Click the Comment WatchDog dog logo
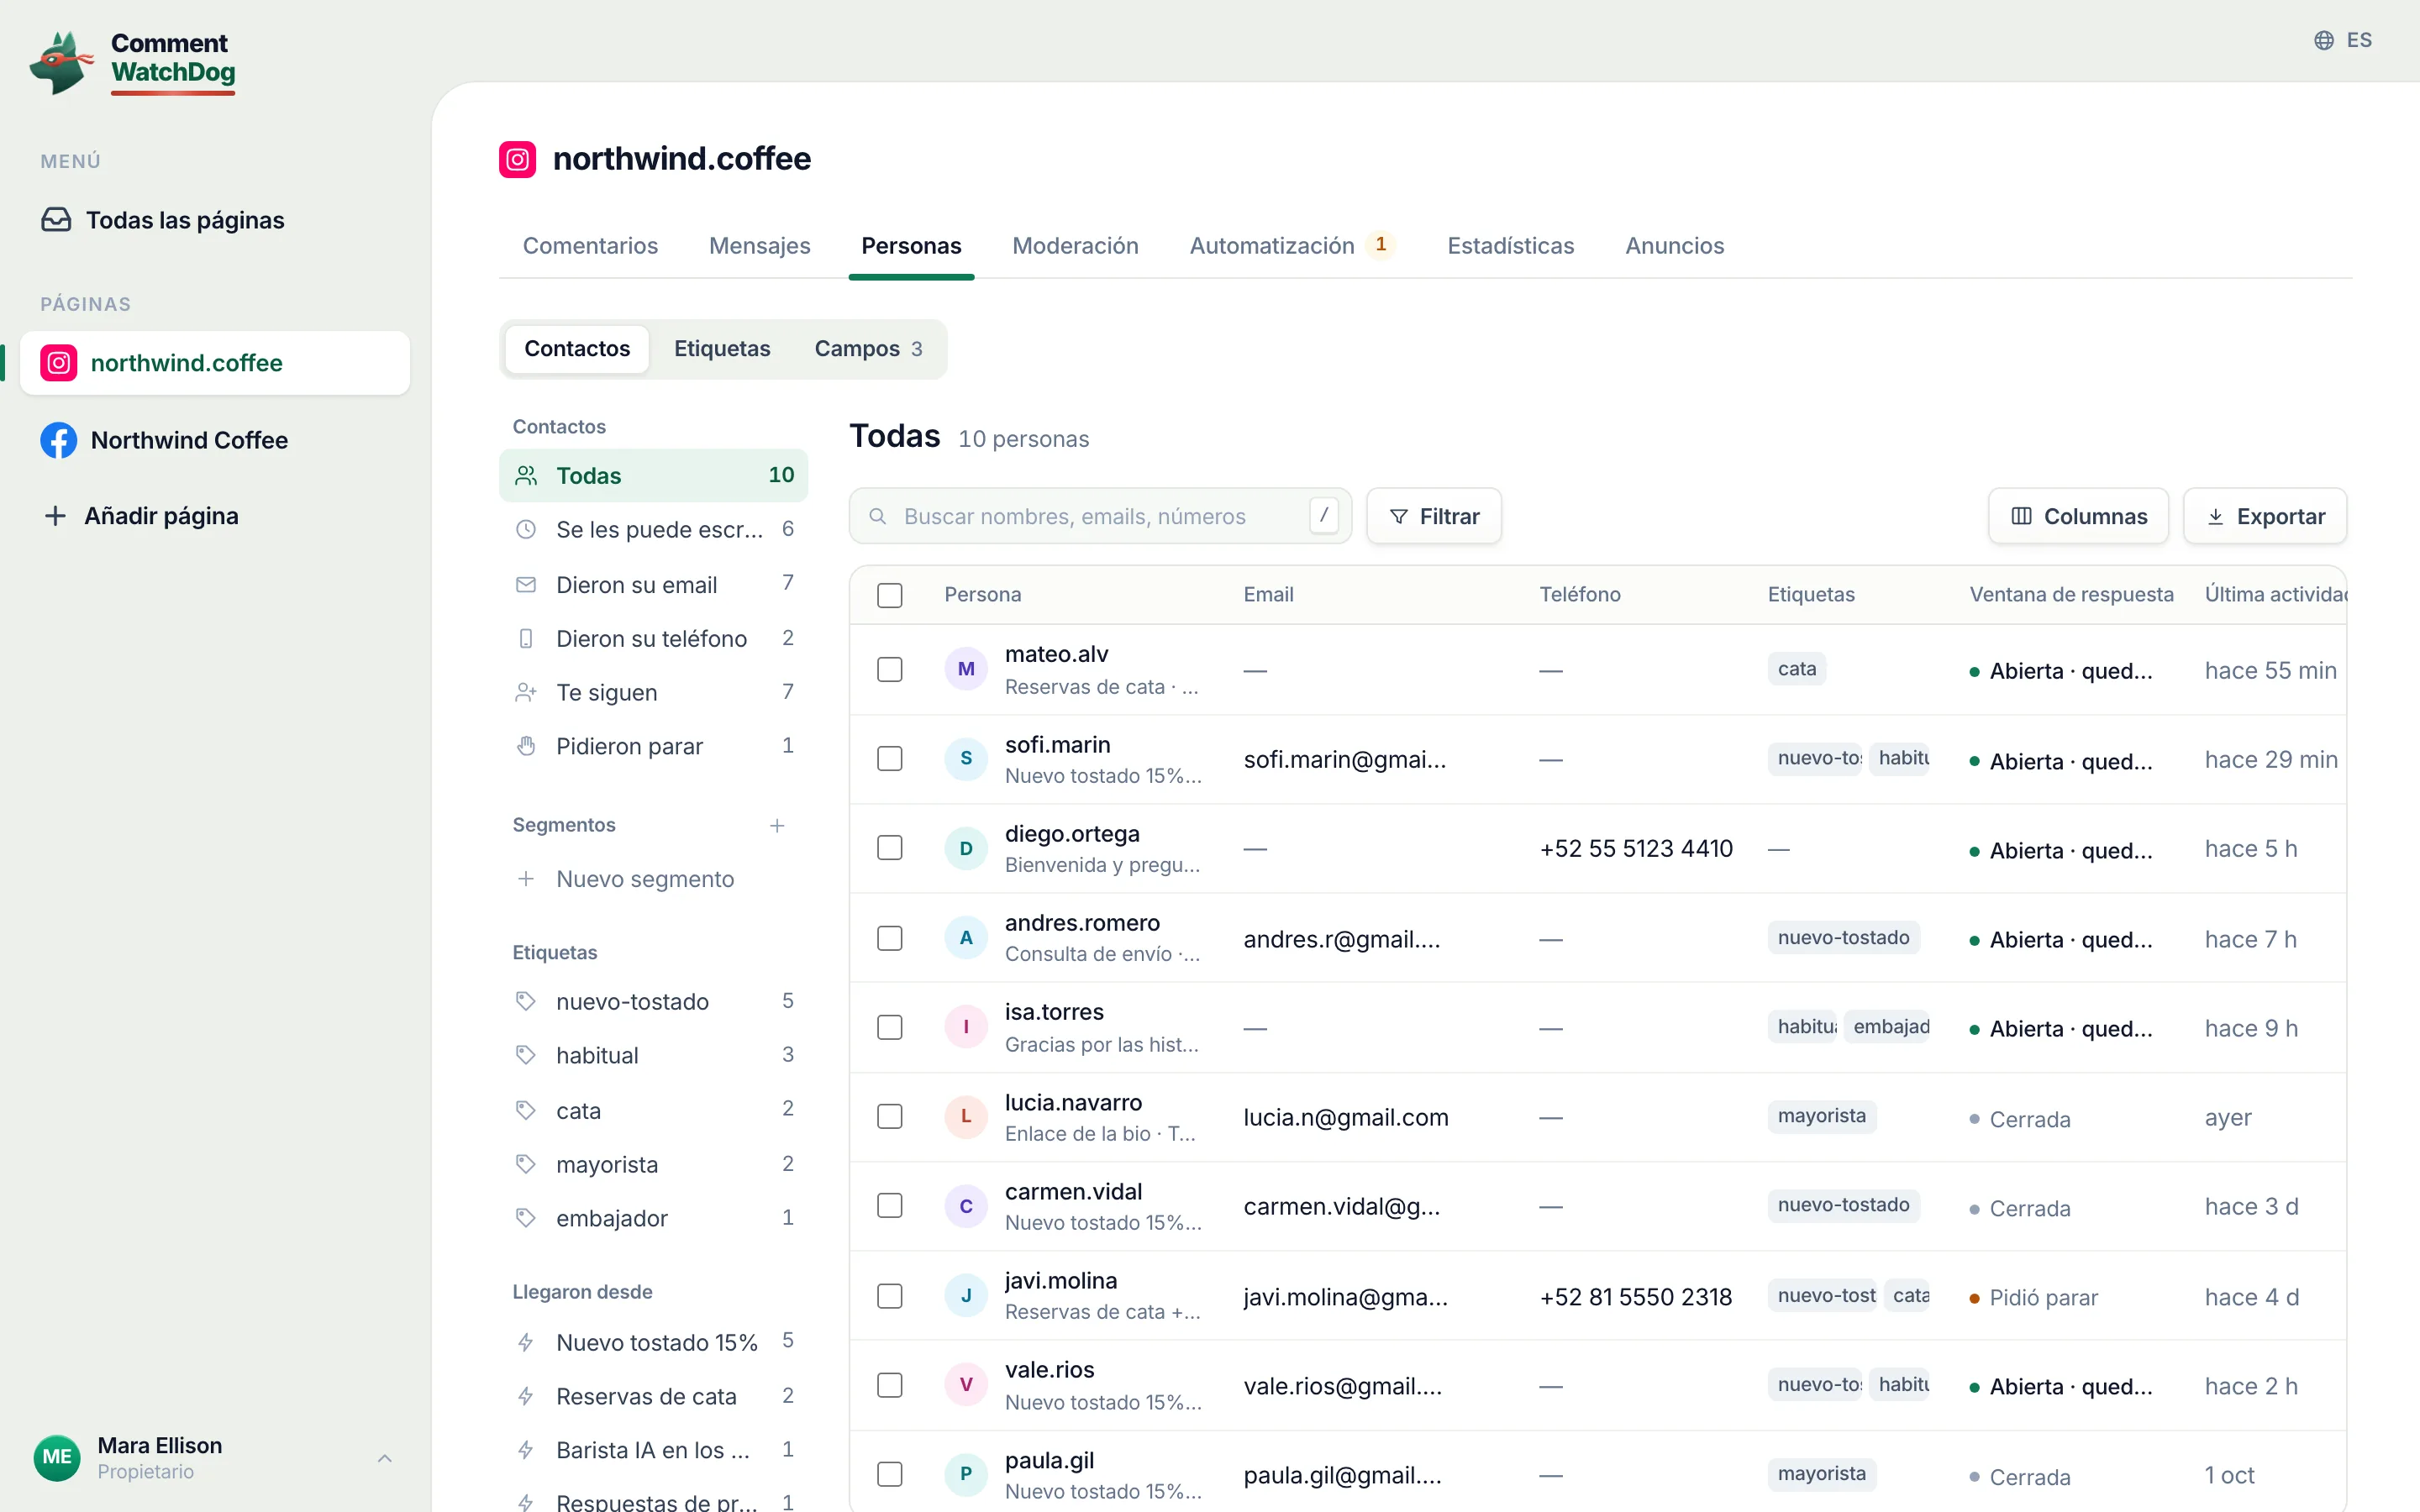The height and width of the screenshot is (1512, 2420). coord(61,62)
